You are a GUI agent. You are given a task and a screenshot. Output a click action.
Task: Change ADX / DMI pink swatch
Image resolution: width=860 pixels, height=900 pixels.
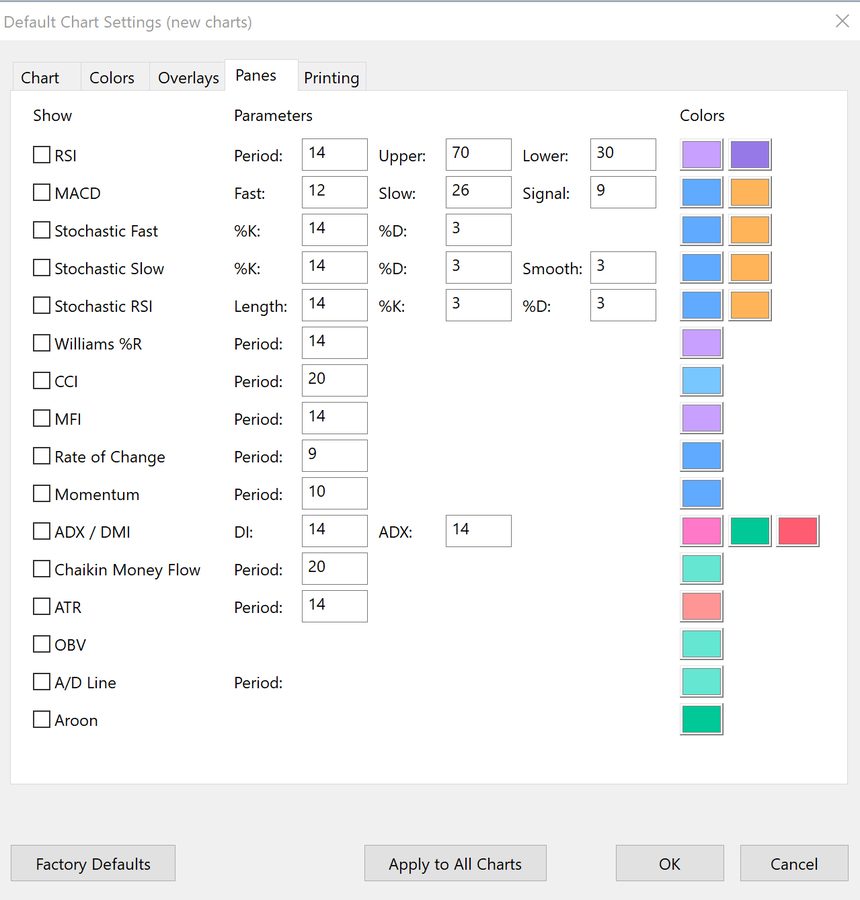pos(702,531)
